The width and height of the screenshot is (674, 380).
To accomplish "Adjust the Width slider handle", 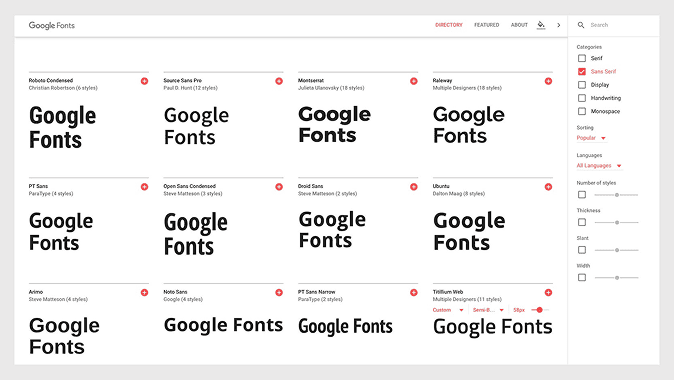I will click(x=617, y=277).
